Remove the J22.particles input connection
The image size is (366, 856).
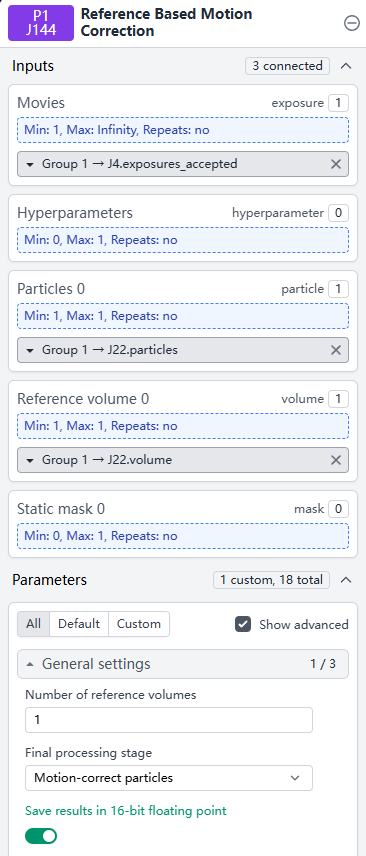(336, 350)
